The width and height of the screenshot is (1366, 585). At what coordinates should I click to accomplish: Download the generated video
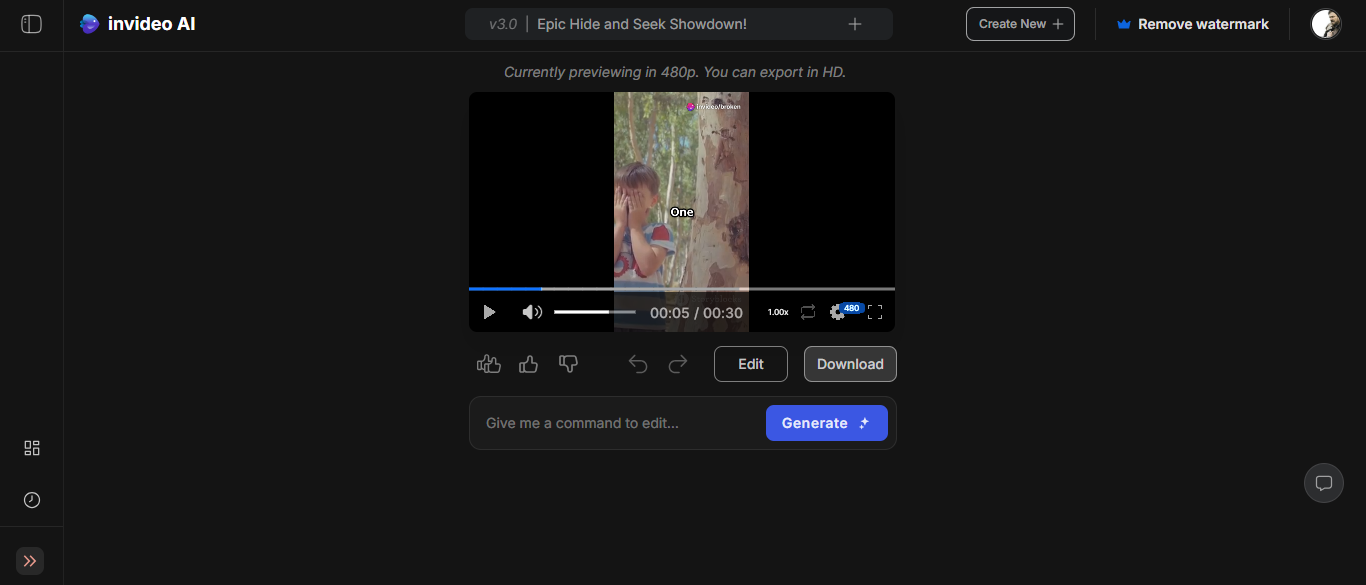(x=850, y=364)
